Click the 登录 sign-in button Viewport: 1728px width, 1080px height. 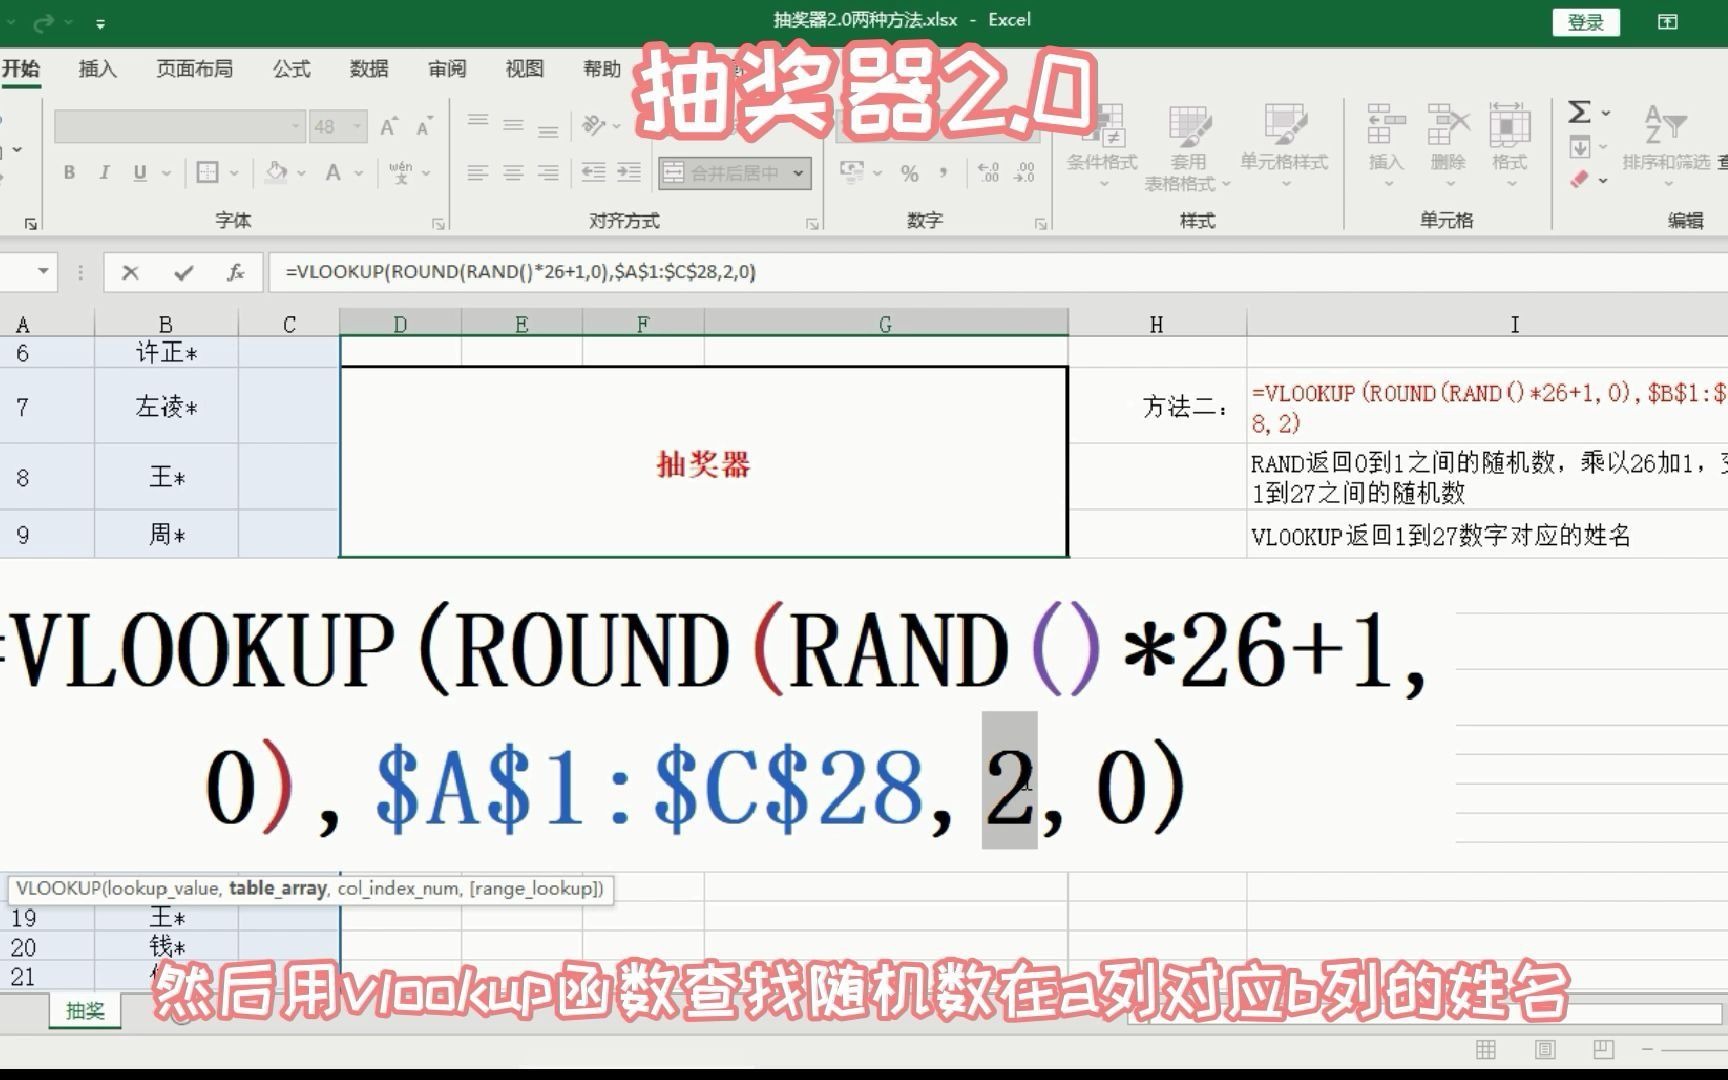(x=1587, y=21)
